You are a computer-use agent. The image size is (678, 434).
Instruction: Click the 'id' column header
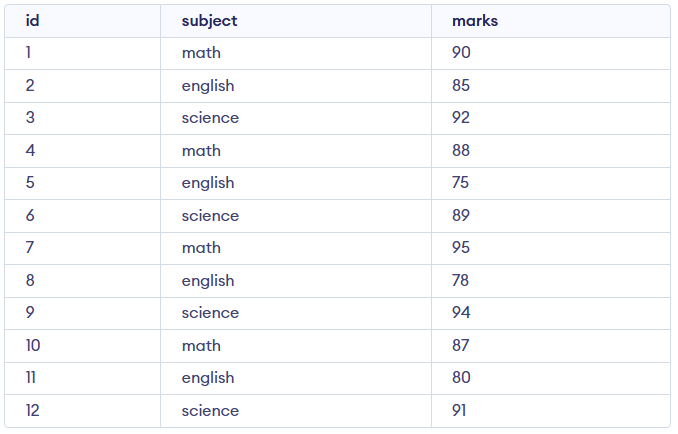pyautogui.click(x=32, y=21)
